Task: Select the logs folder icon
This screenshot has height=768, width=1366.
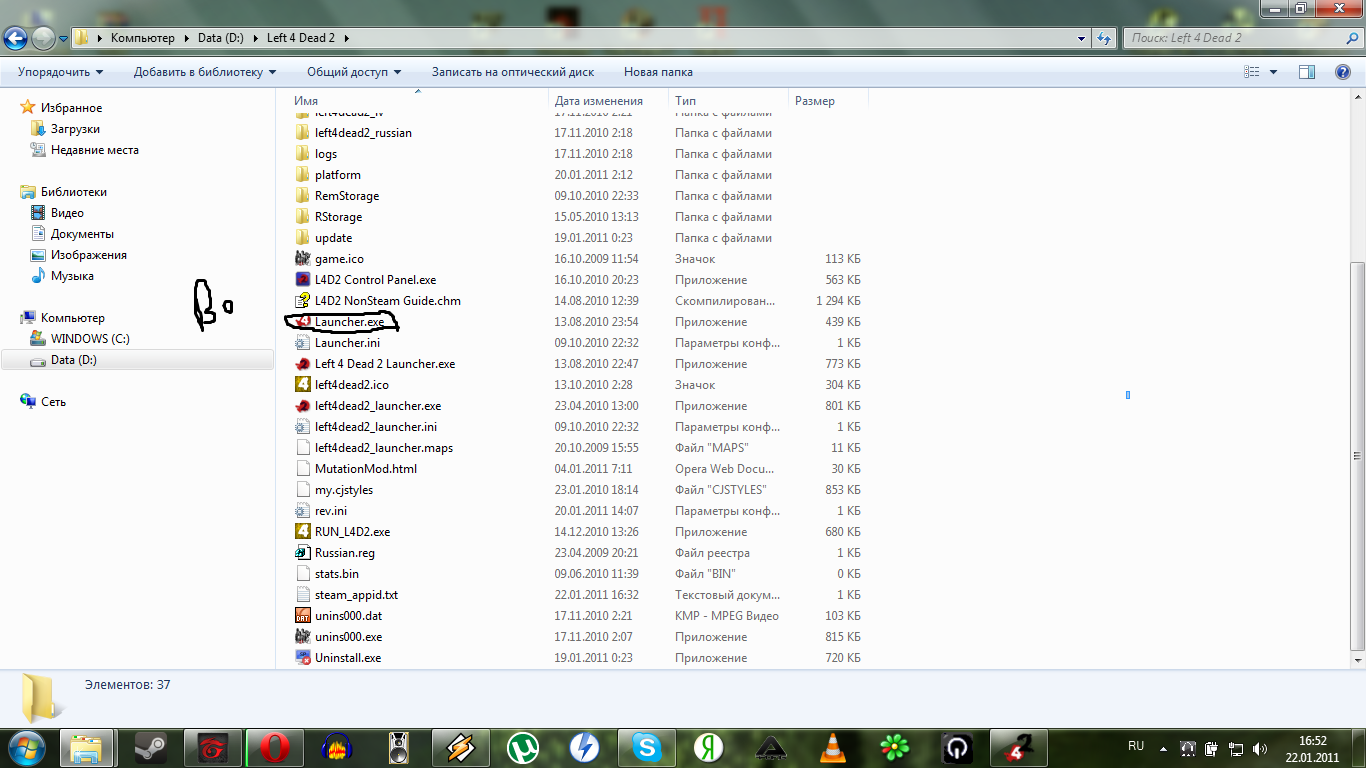Action: tap(303, 154)
